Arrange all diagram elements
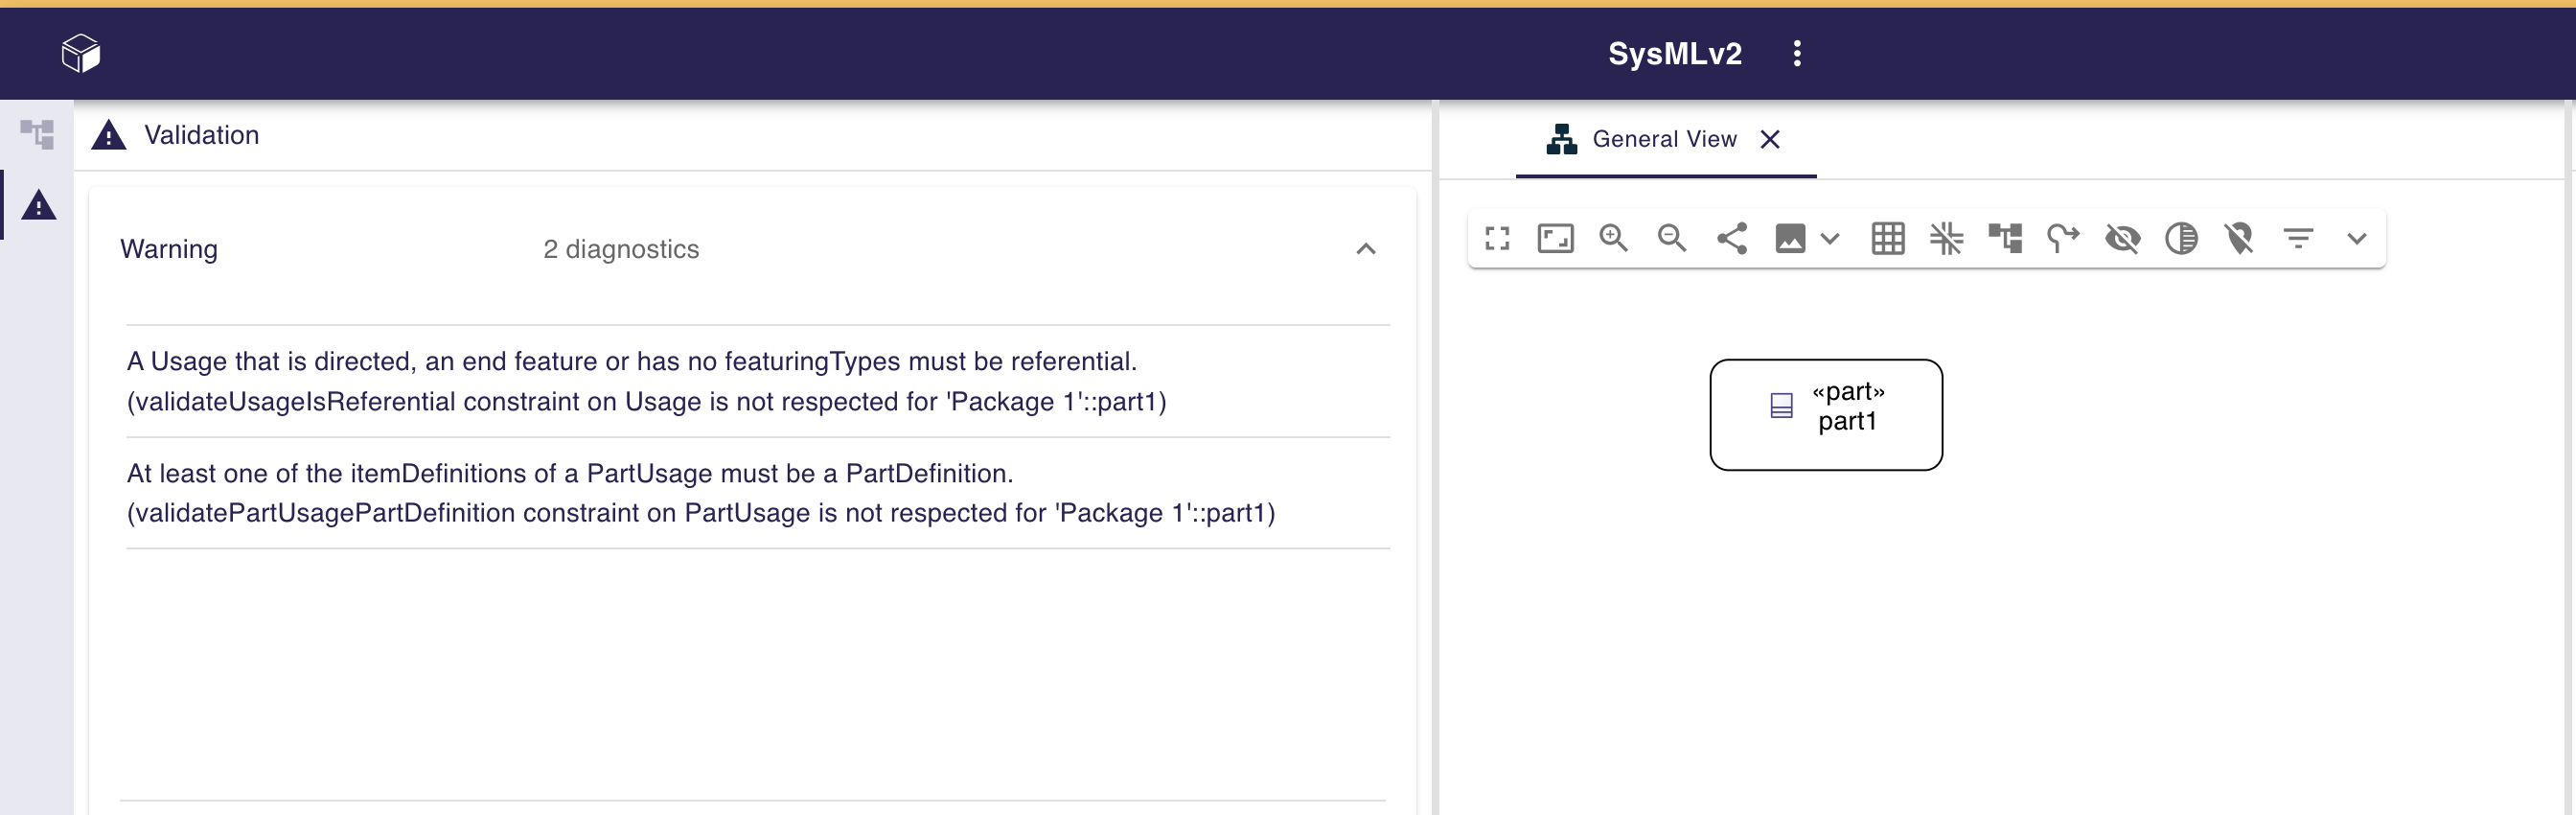 pyautogui.click(x=2005, y=238)
